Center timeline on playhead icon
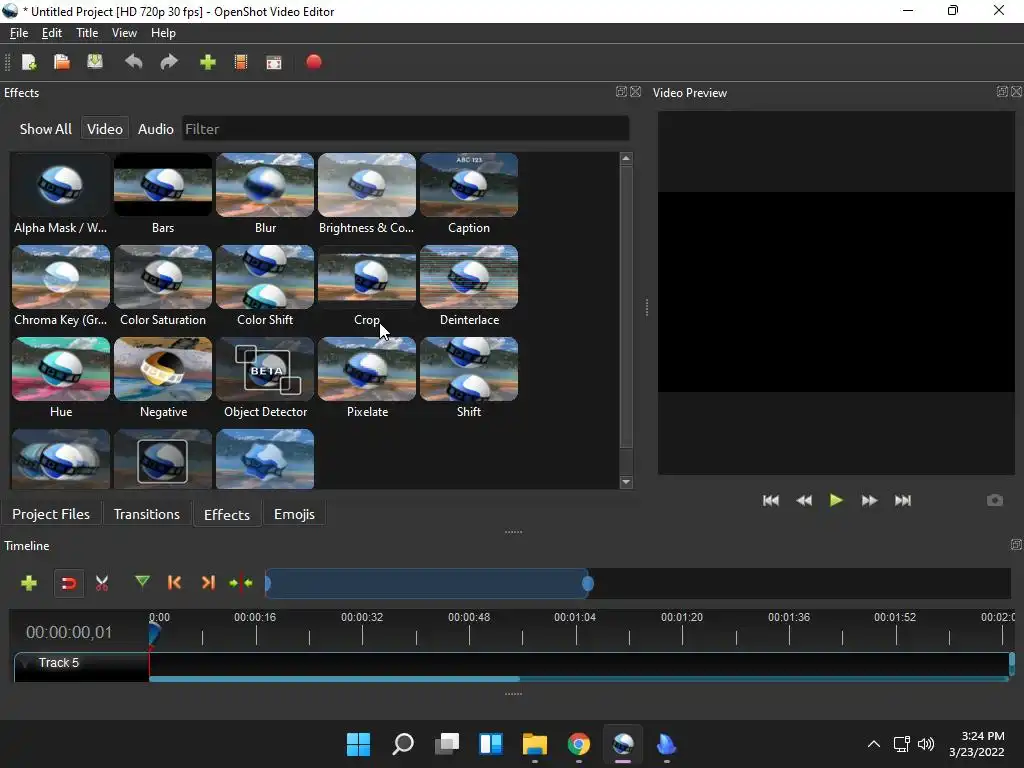This screenshot has height=768, width=1024. click(x=241, y=583)
